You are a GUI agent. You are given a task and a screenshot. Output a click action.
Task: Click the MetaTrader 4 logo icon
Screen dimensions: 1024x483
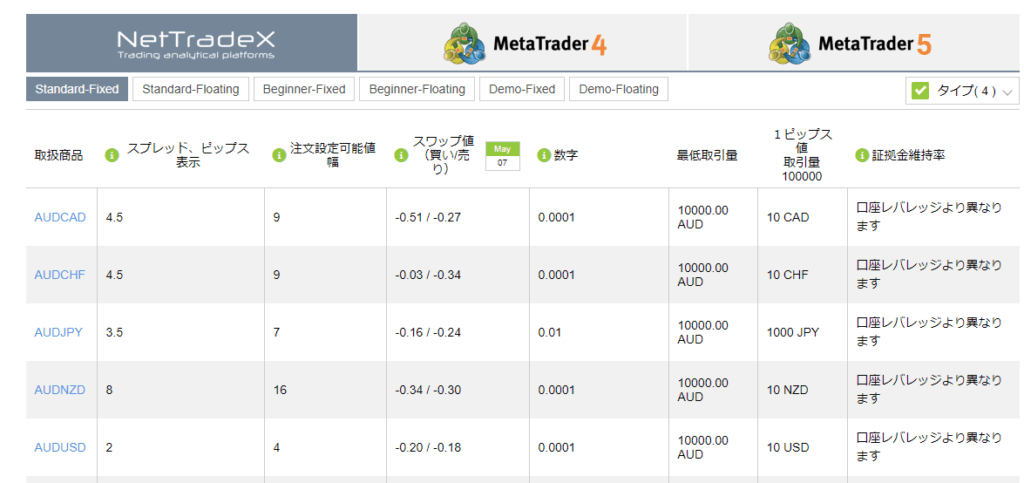464,44
